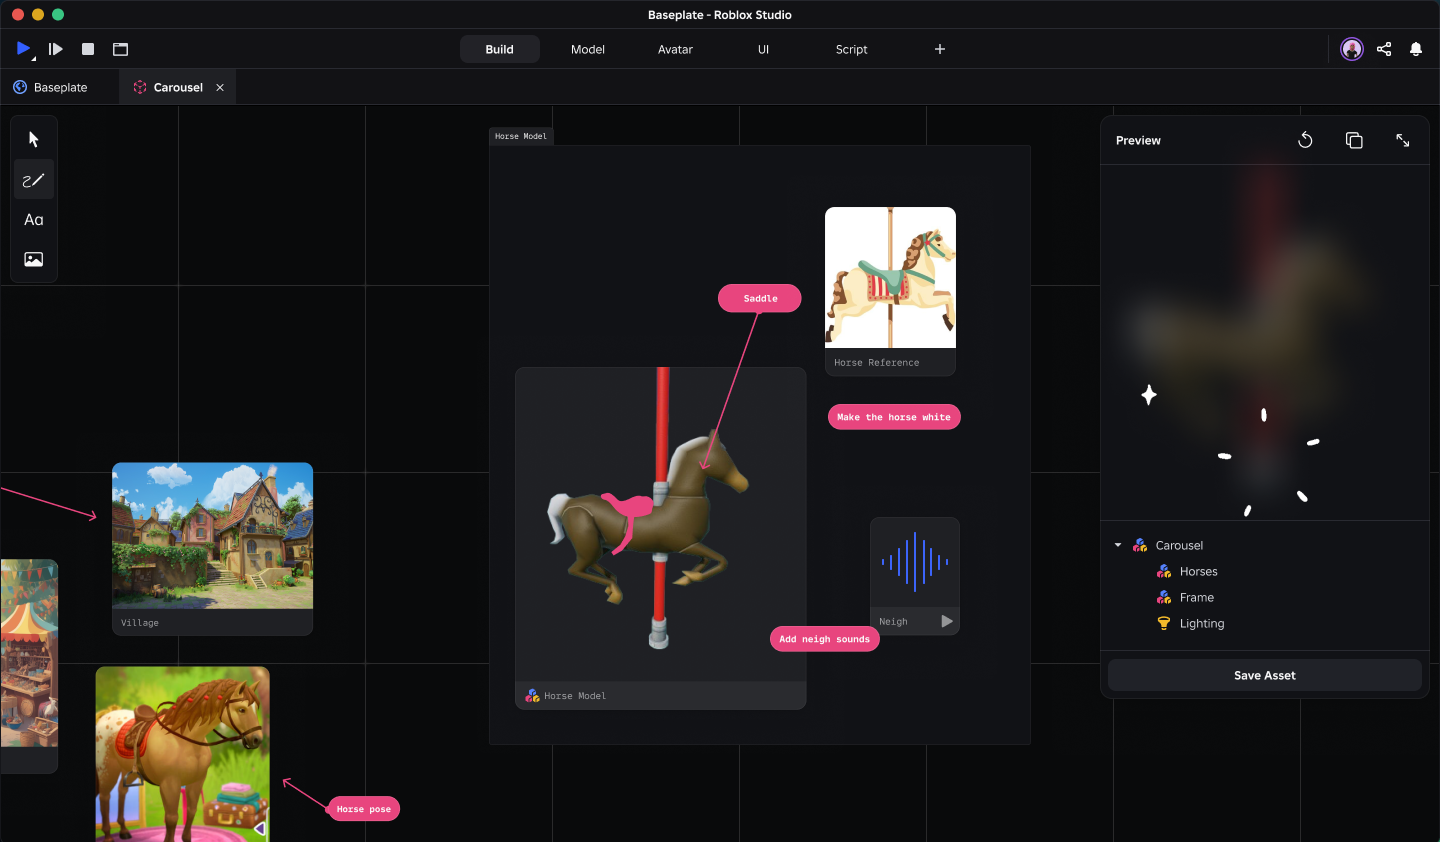Click the Horse Model frame title label
The width and height of the screenshot is (1440, 842).
click(x=521, y=136)
